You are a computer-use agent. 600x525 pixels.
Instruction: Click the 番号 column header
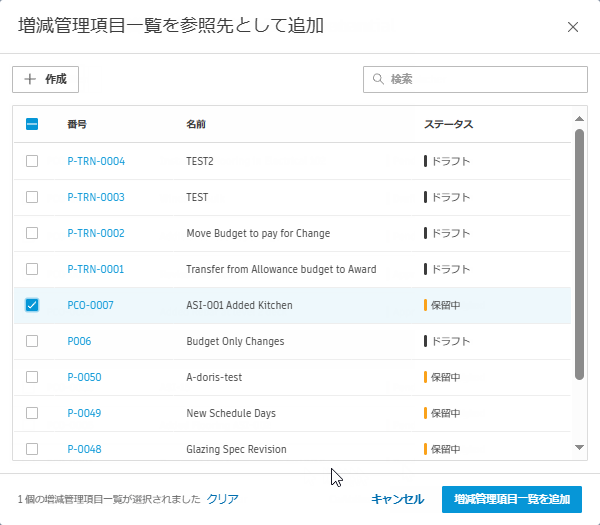(x=77, y=124)
